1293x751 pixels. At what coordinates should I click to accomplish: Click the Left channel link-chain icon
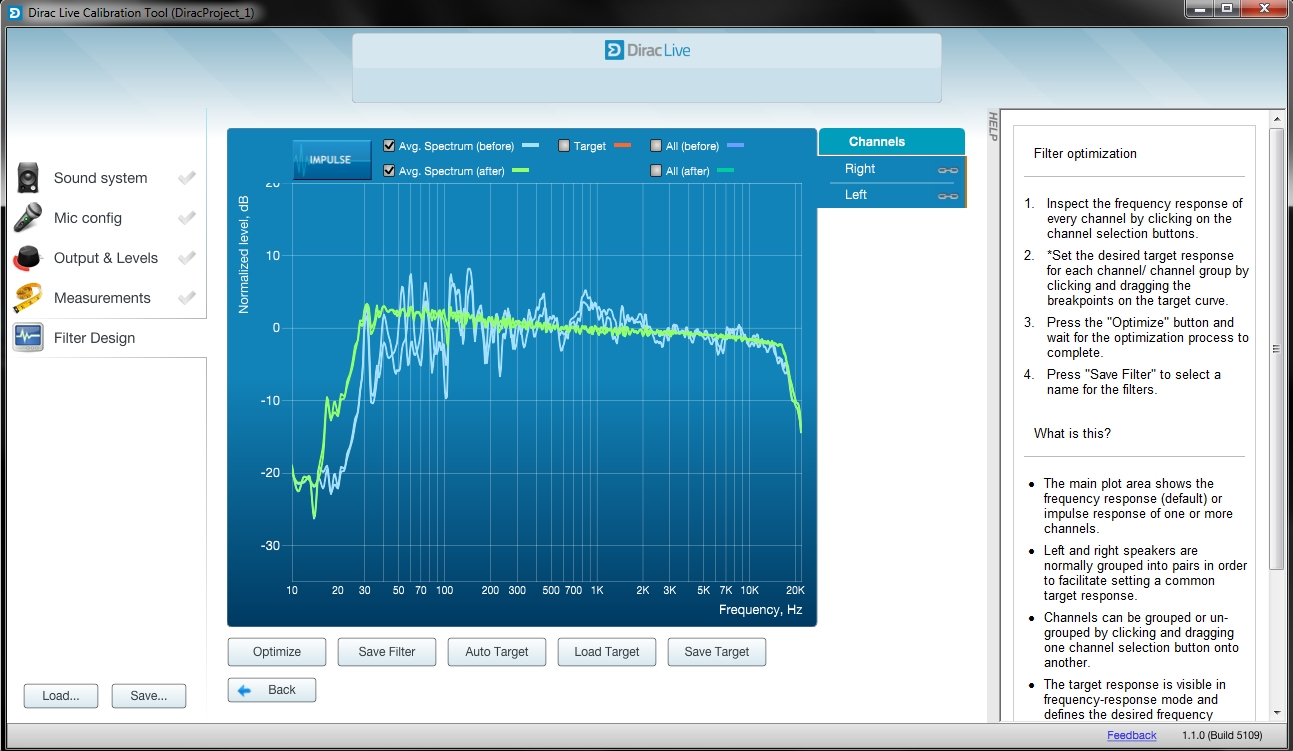click(x=947, y=196)
